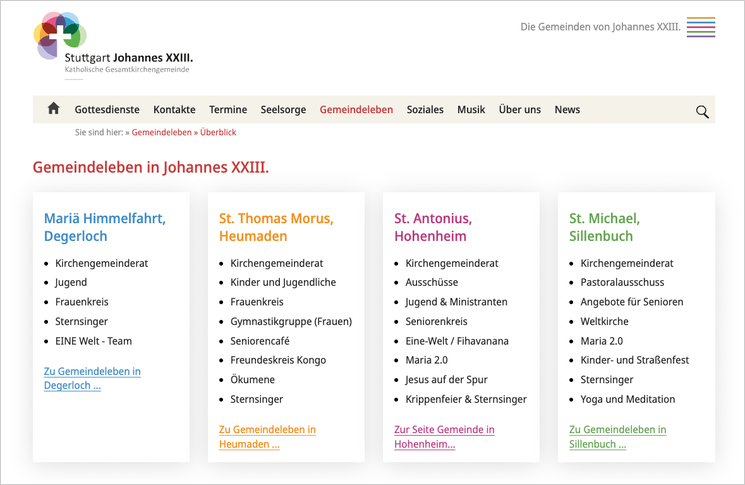
Task: Open the Termine menu
Action: pyautogui.click(x=228, y=110)
